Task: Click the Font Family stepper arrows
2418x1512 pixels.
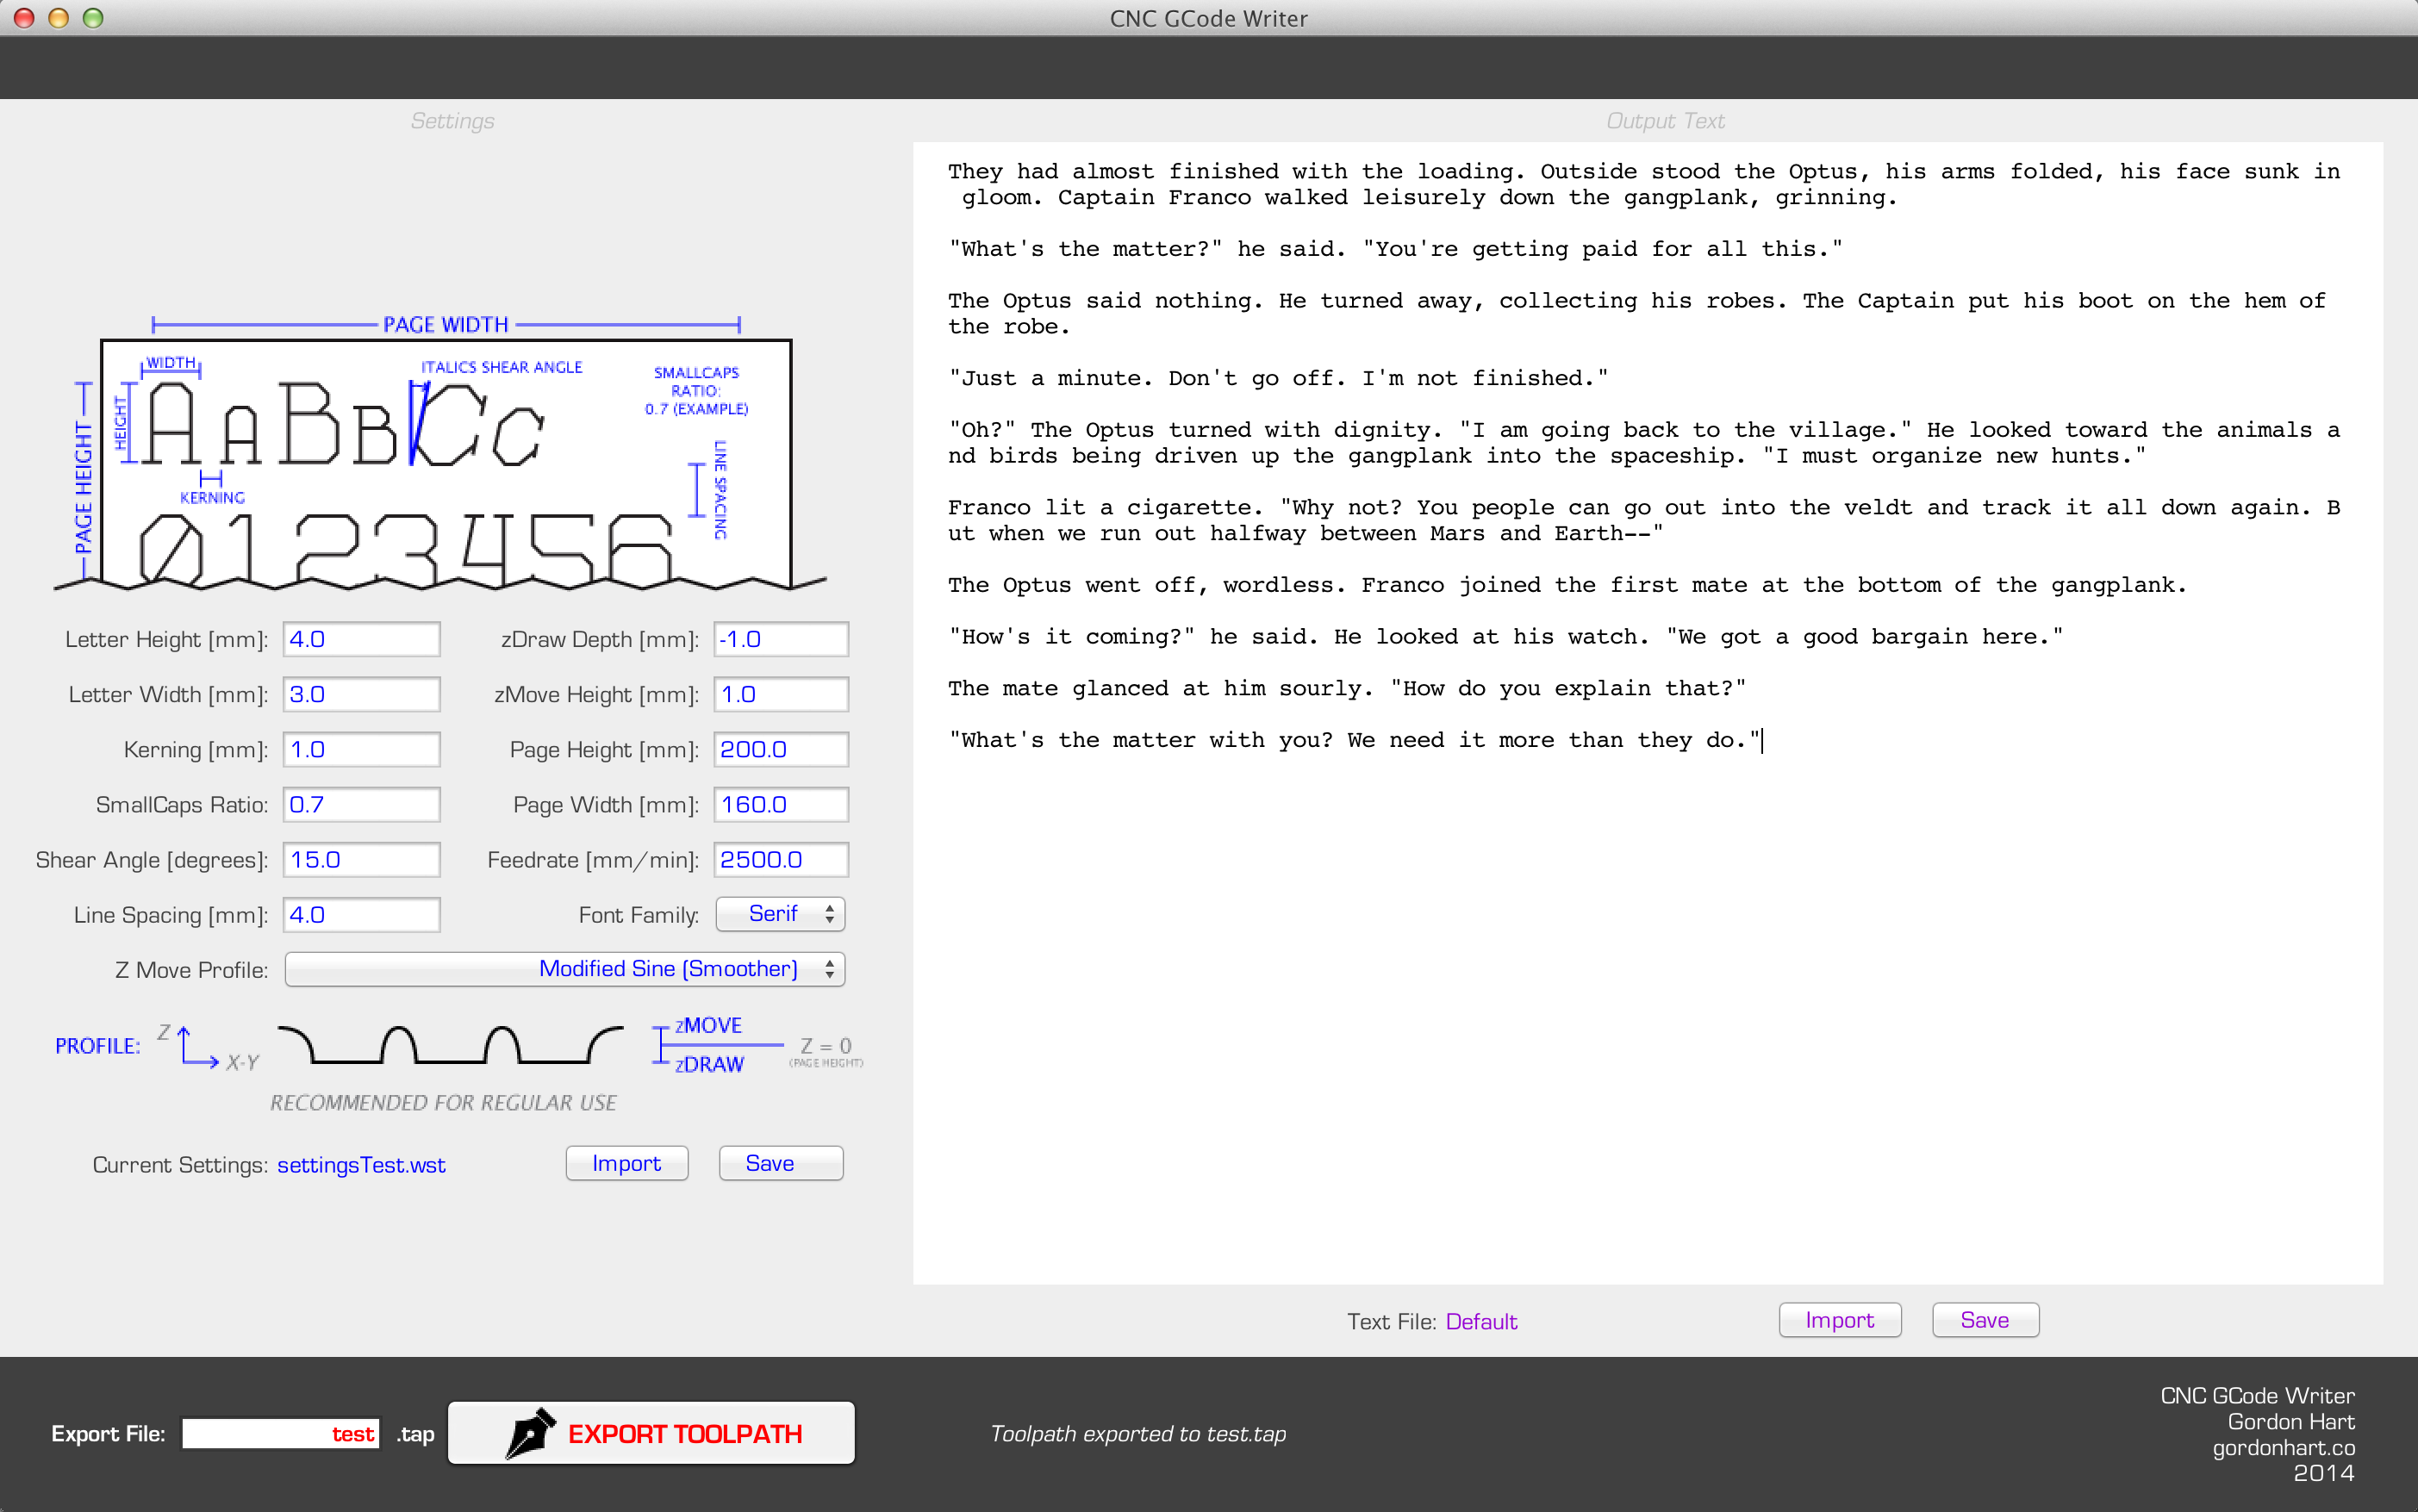Action: click(829, 914)
